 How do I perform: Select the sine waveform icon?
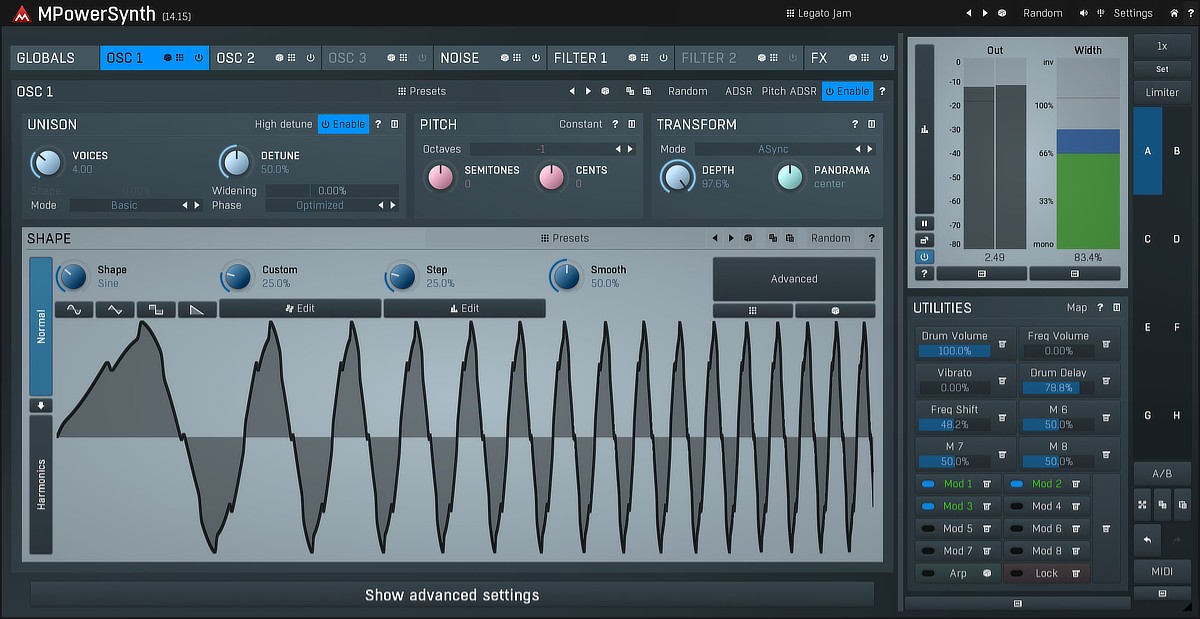coord(74,309)
